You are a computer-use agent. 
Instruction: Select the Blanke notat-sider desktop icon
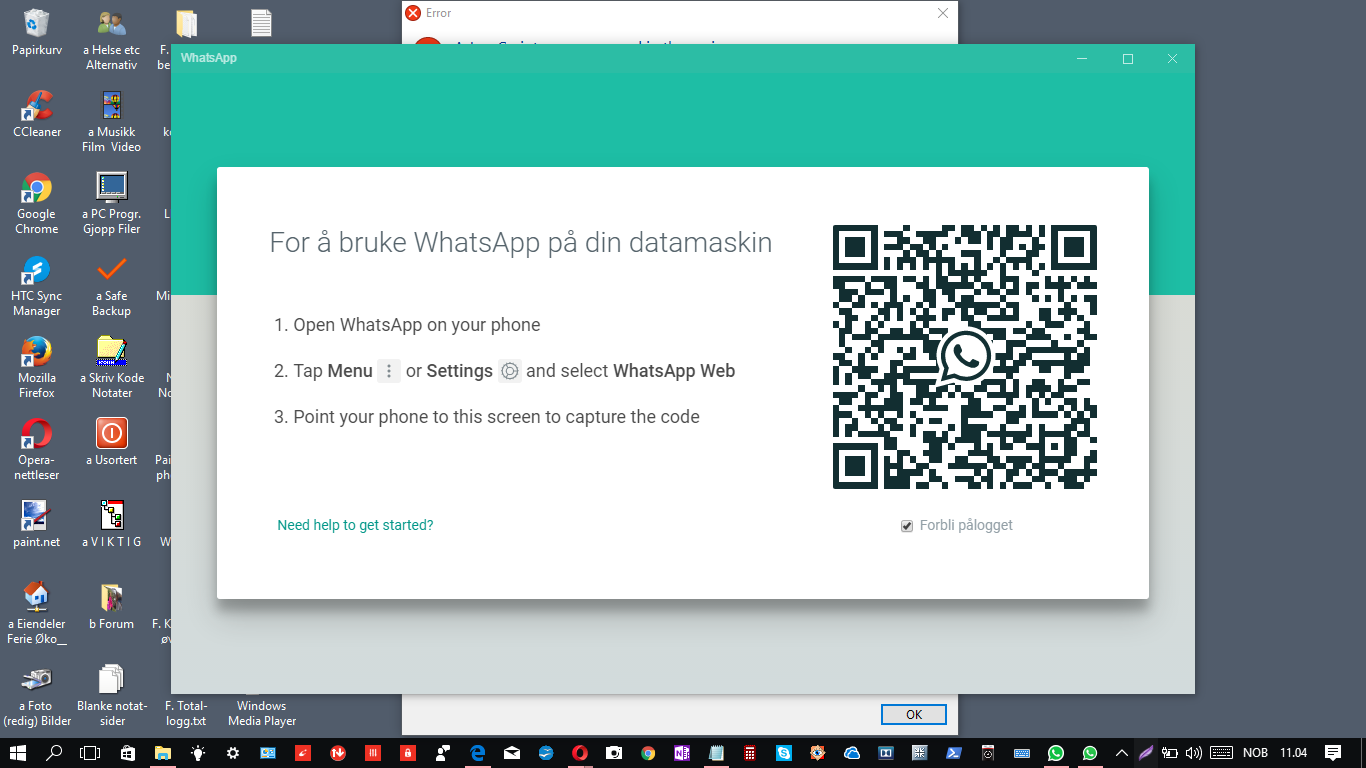112,696
